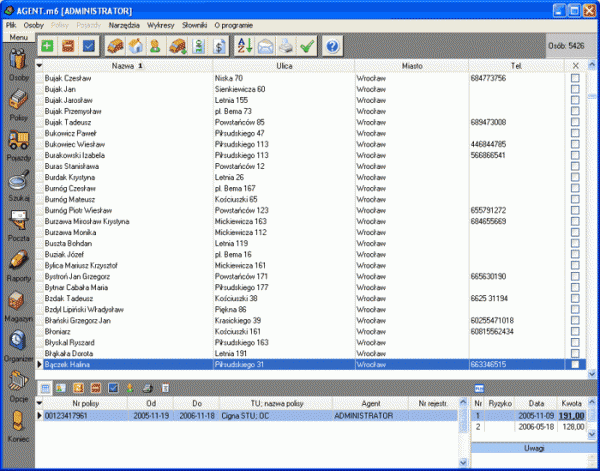Screen dimensions: 600x471
Task: Click the blue checkmark icon in the policy toolbar
Action: [x=113, y=388]
